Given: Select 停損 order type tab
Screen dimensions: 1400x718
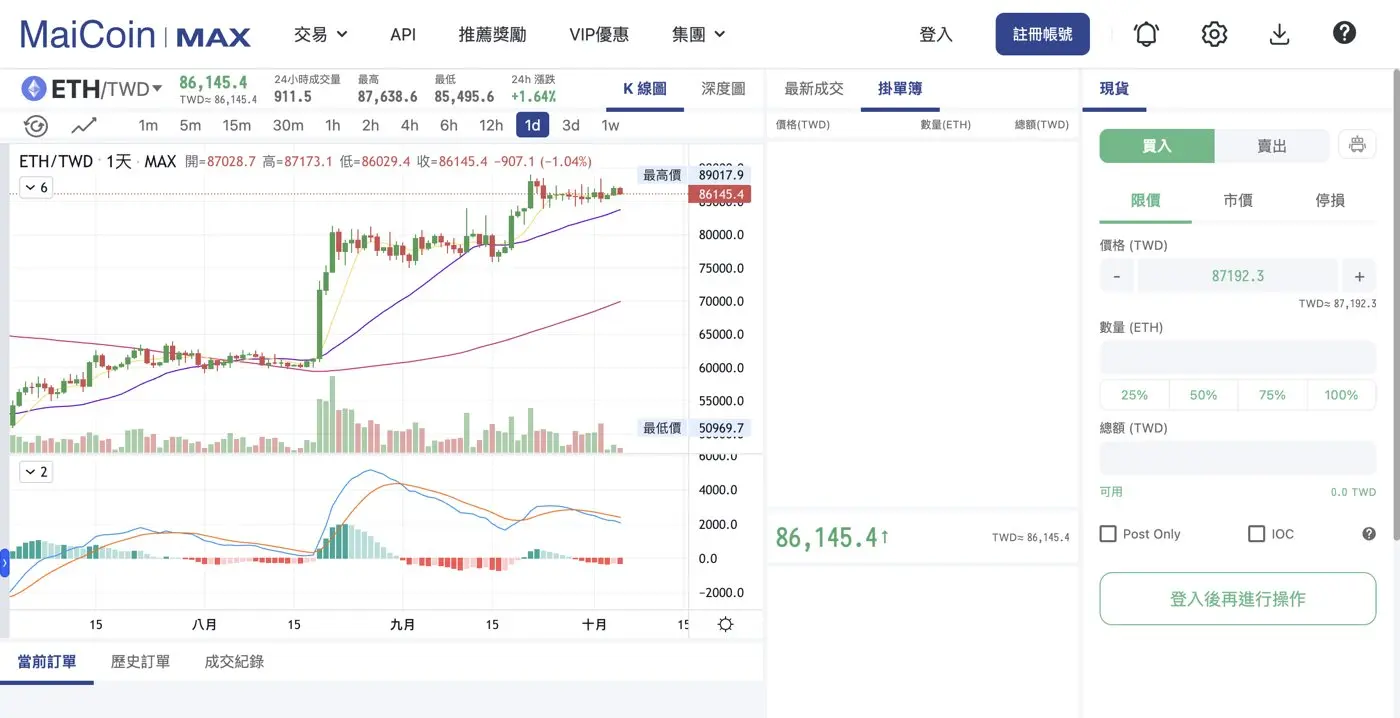Looking at the screenshot, I should 1330,200.
